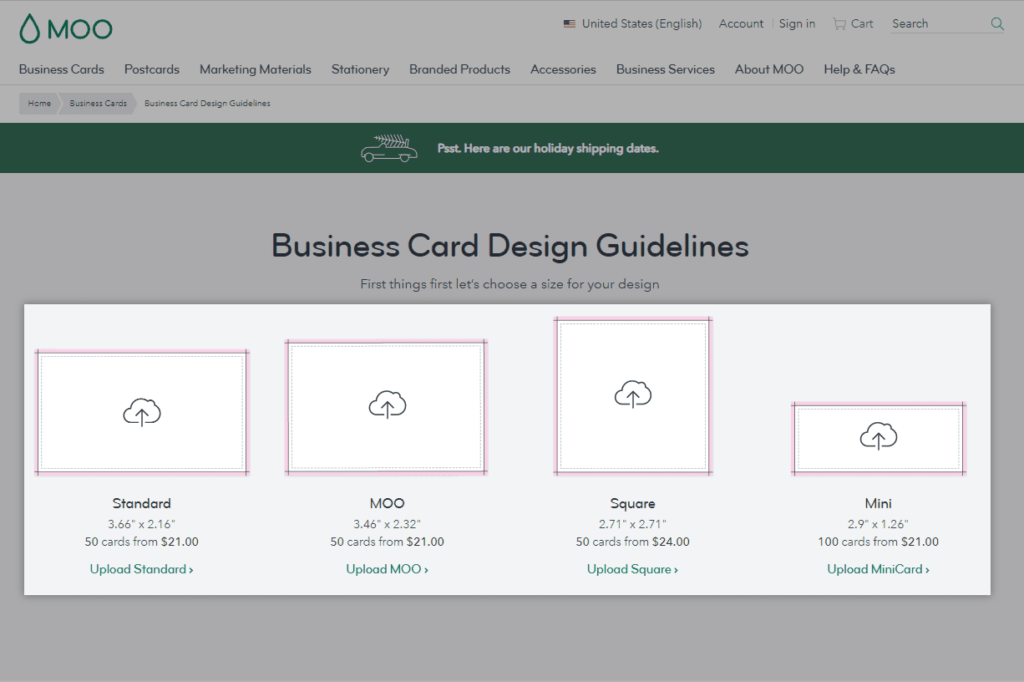Click the 2.71" x 2.71" dimensions text
Screen dimensions: 1024x682
tap(633, 524)
